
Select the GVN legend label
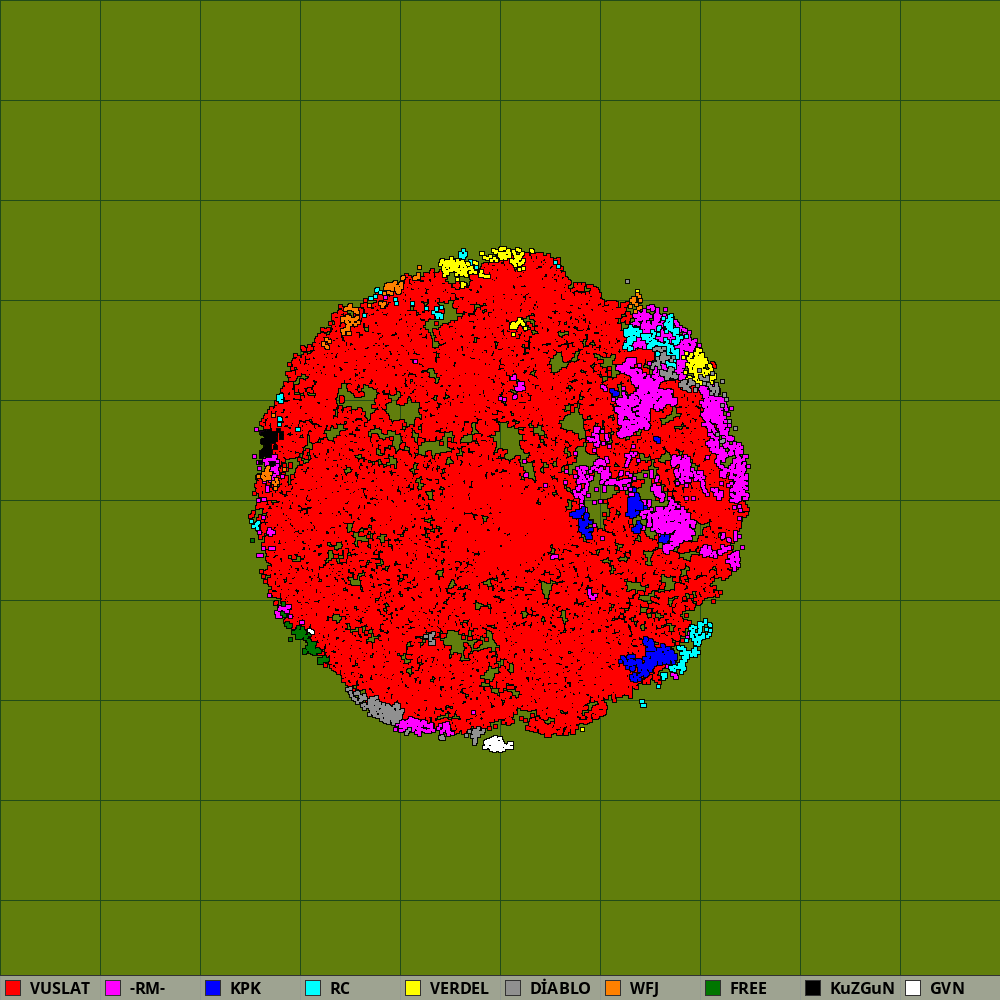pos(947,989)
